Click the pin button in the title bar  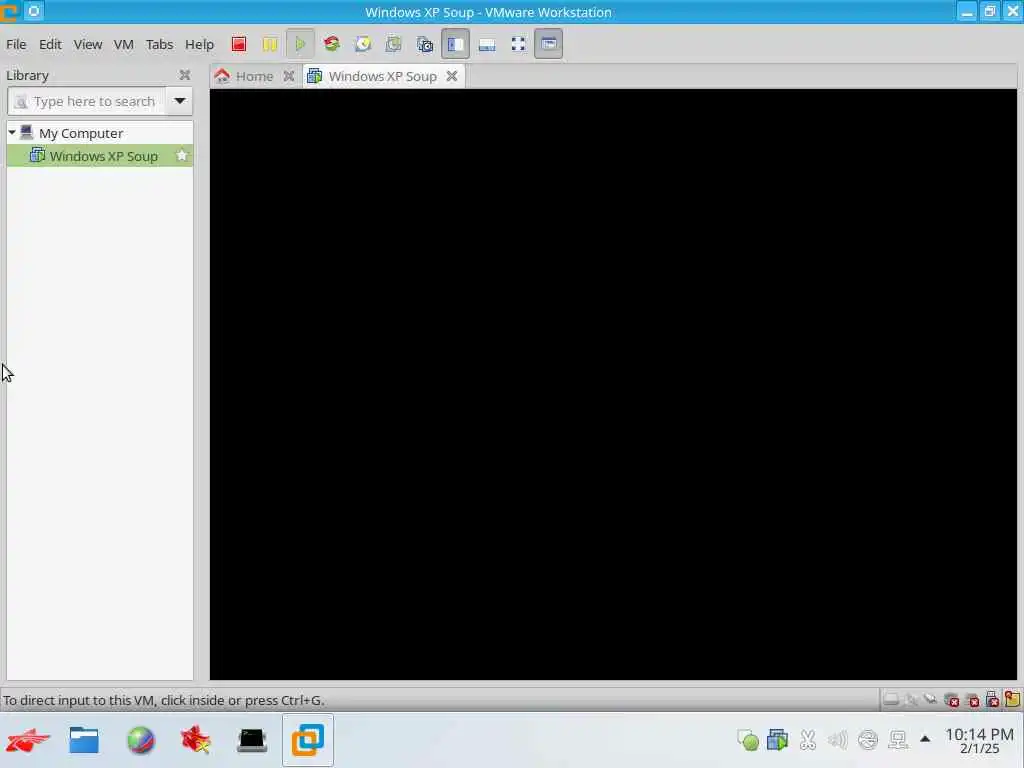pyautogui.click(x=34, y=11)
